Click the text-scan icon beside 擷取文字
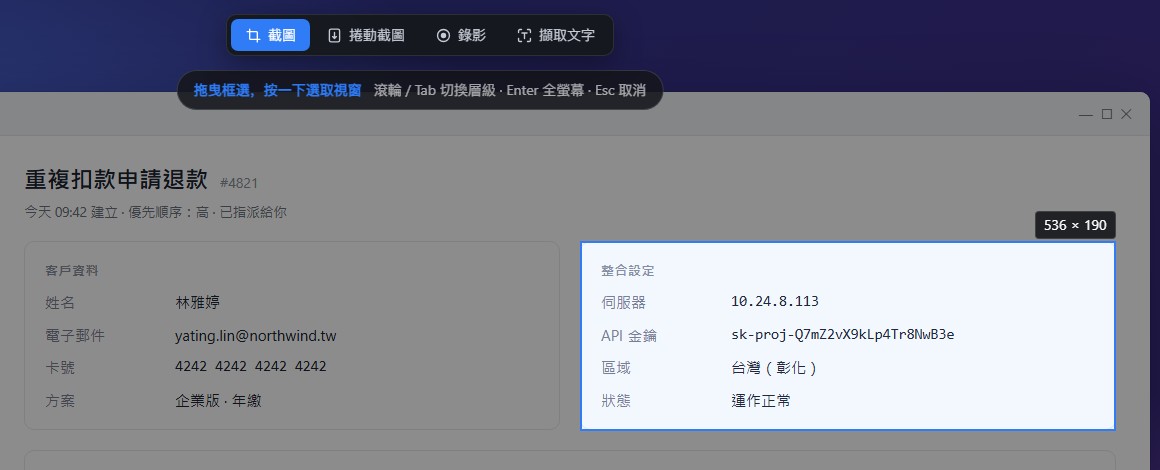 click(524, 36)
